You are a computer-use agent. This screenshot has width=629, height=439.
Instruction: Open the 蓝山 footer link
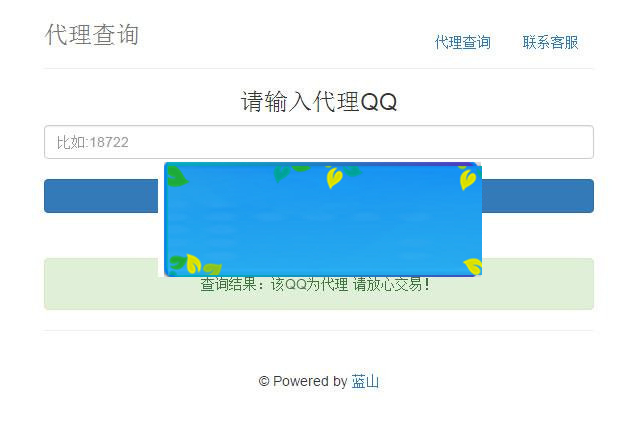[x=365, y=381]
